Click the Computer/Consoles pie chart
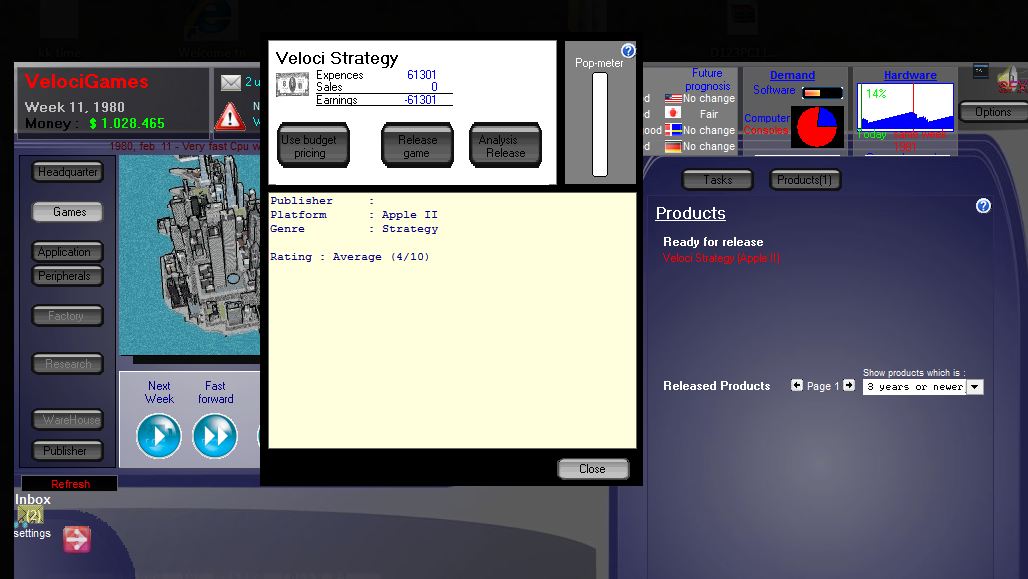Image resolution: width=1028 pixels, height=579 pixels. tap(817, 127)
